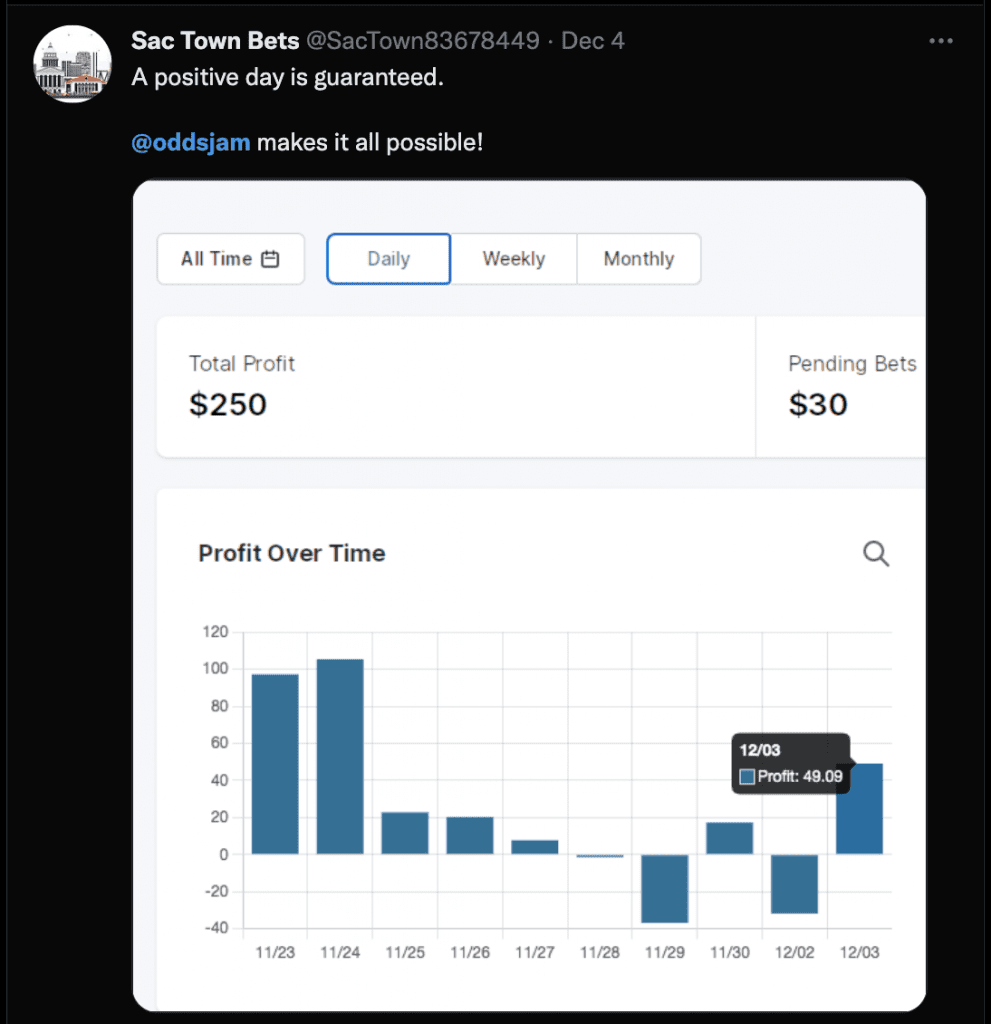The width and height of the screenshot is (991, 1024).
Task: Open the Dec 4 tweet timestamp
Action: click(593, 41)
